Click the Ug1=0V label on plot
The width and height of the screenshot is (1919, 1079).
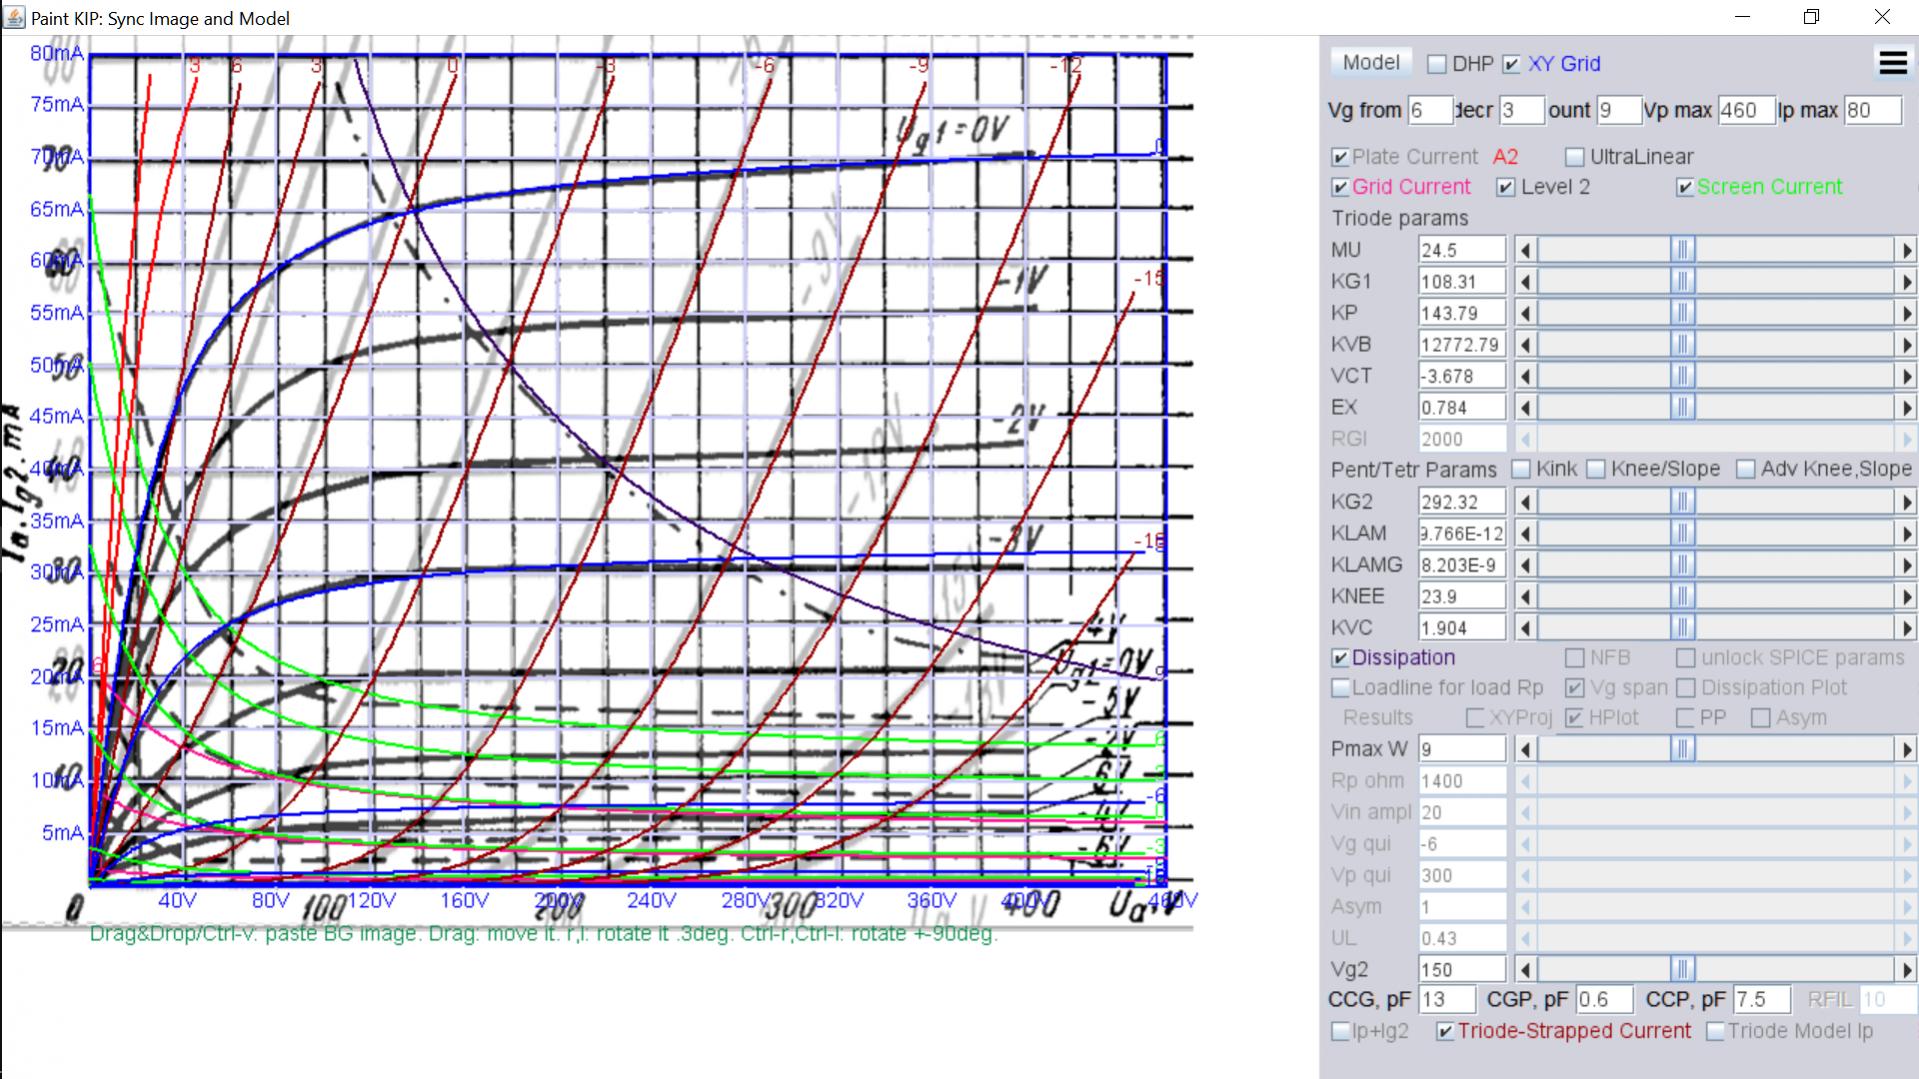coord(951,134)
